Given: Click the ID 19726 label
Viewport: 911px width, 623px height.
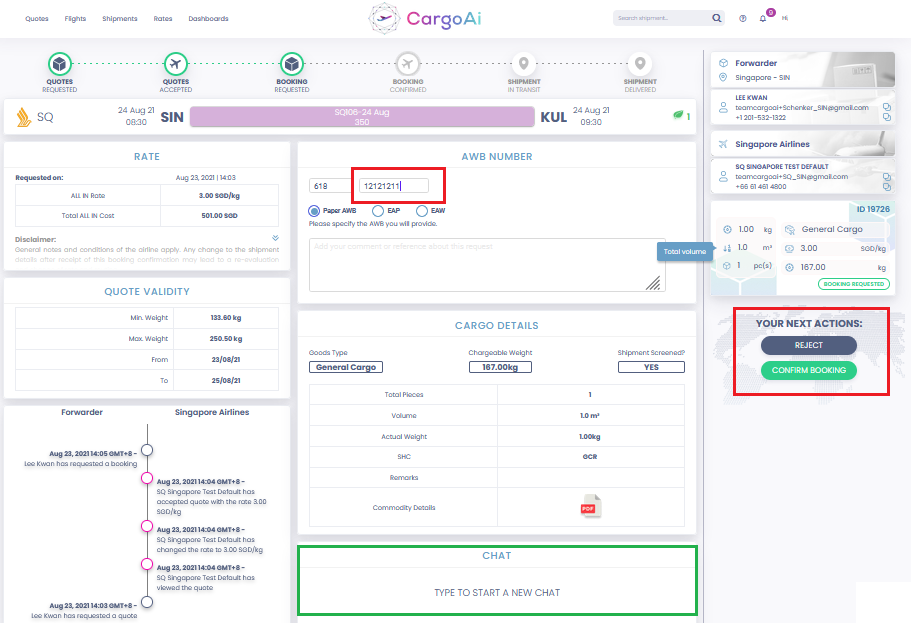Looking at the screenshot, I should coord(873,209).
